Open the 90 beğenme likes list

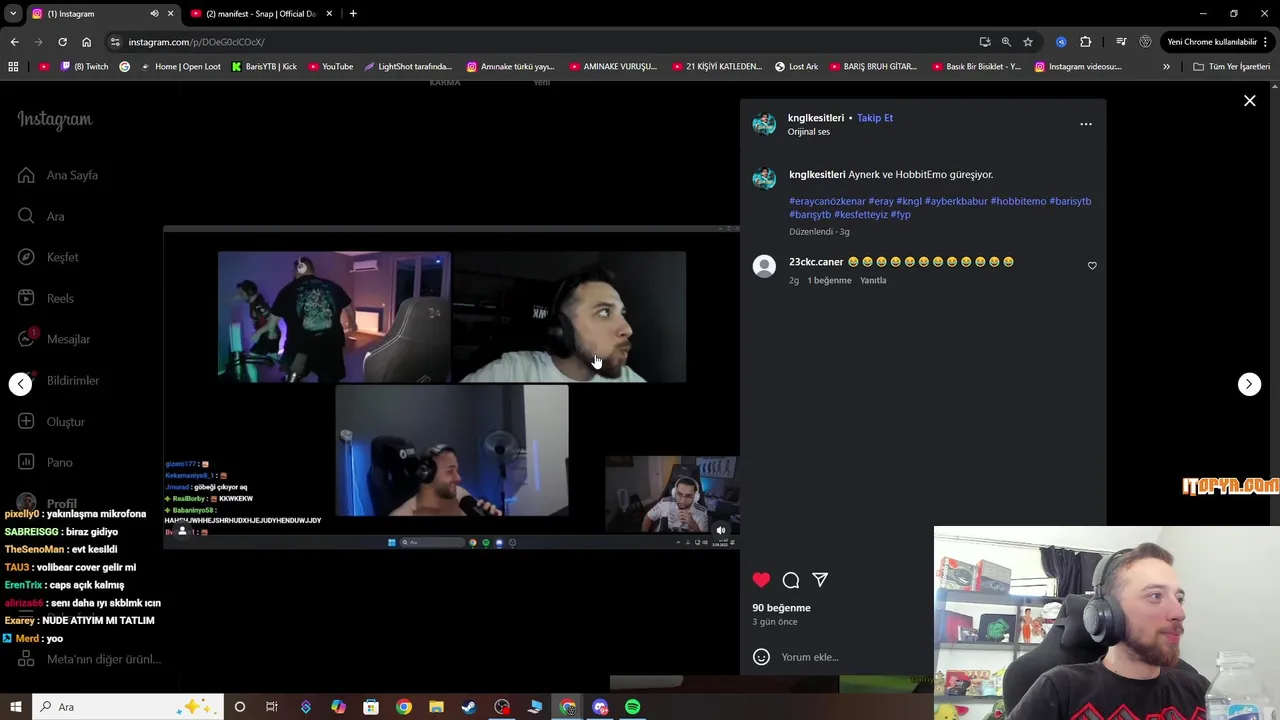[x=781, y=608]
